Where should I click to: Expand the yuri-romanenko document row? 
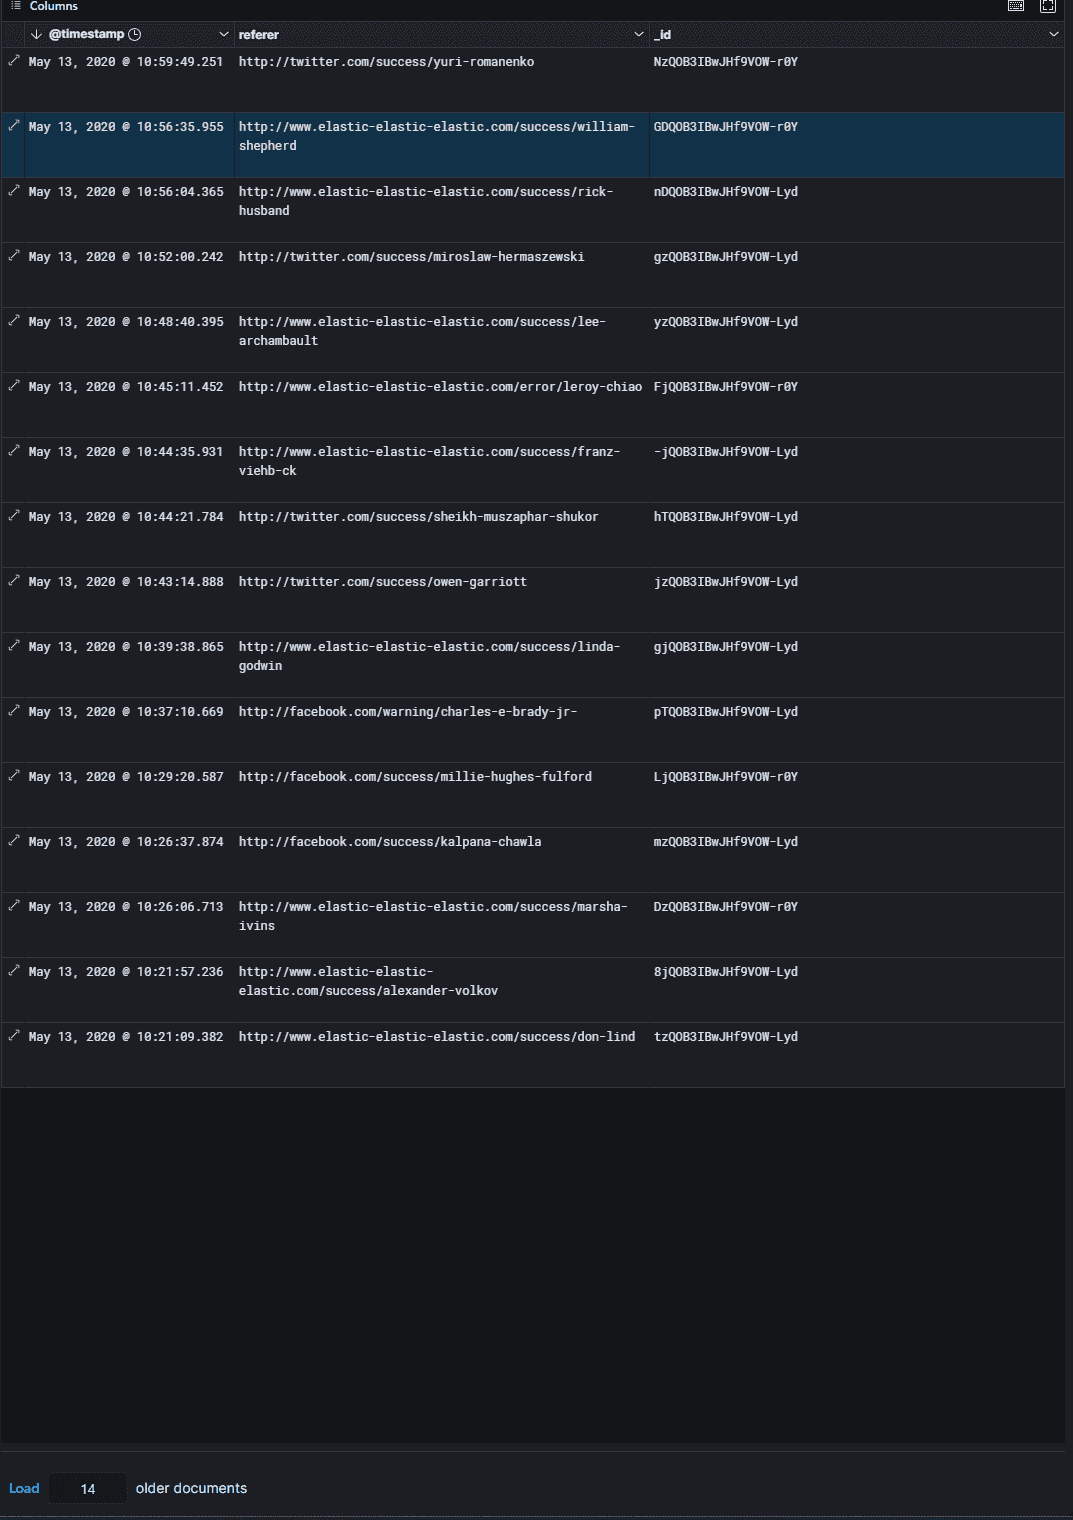[14, 61]
